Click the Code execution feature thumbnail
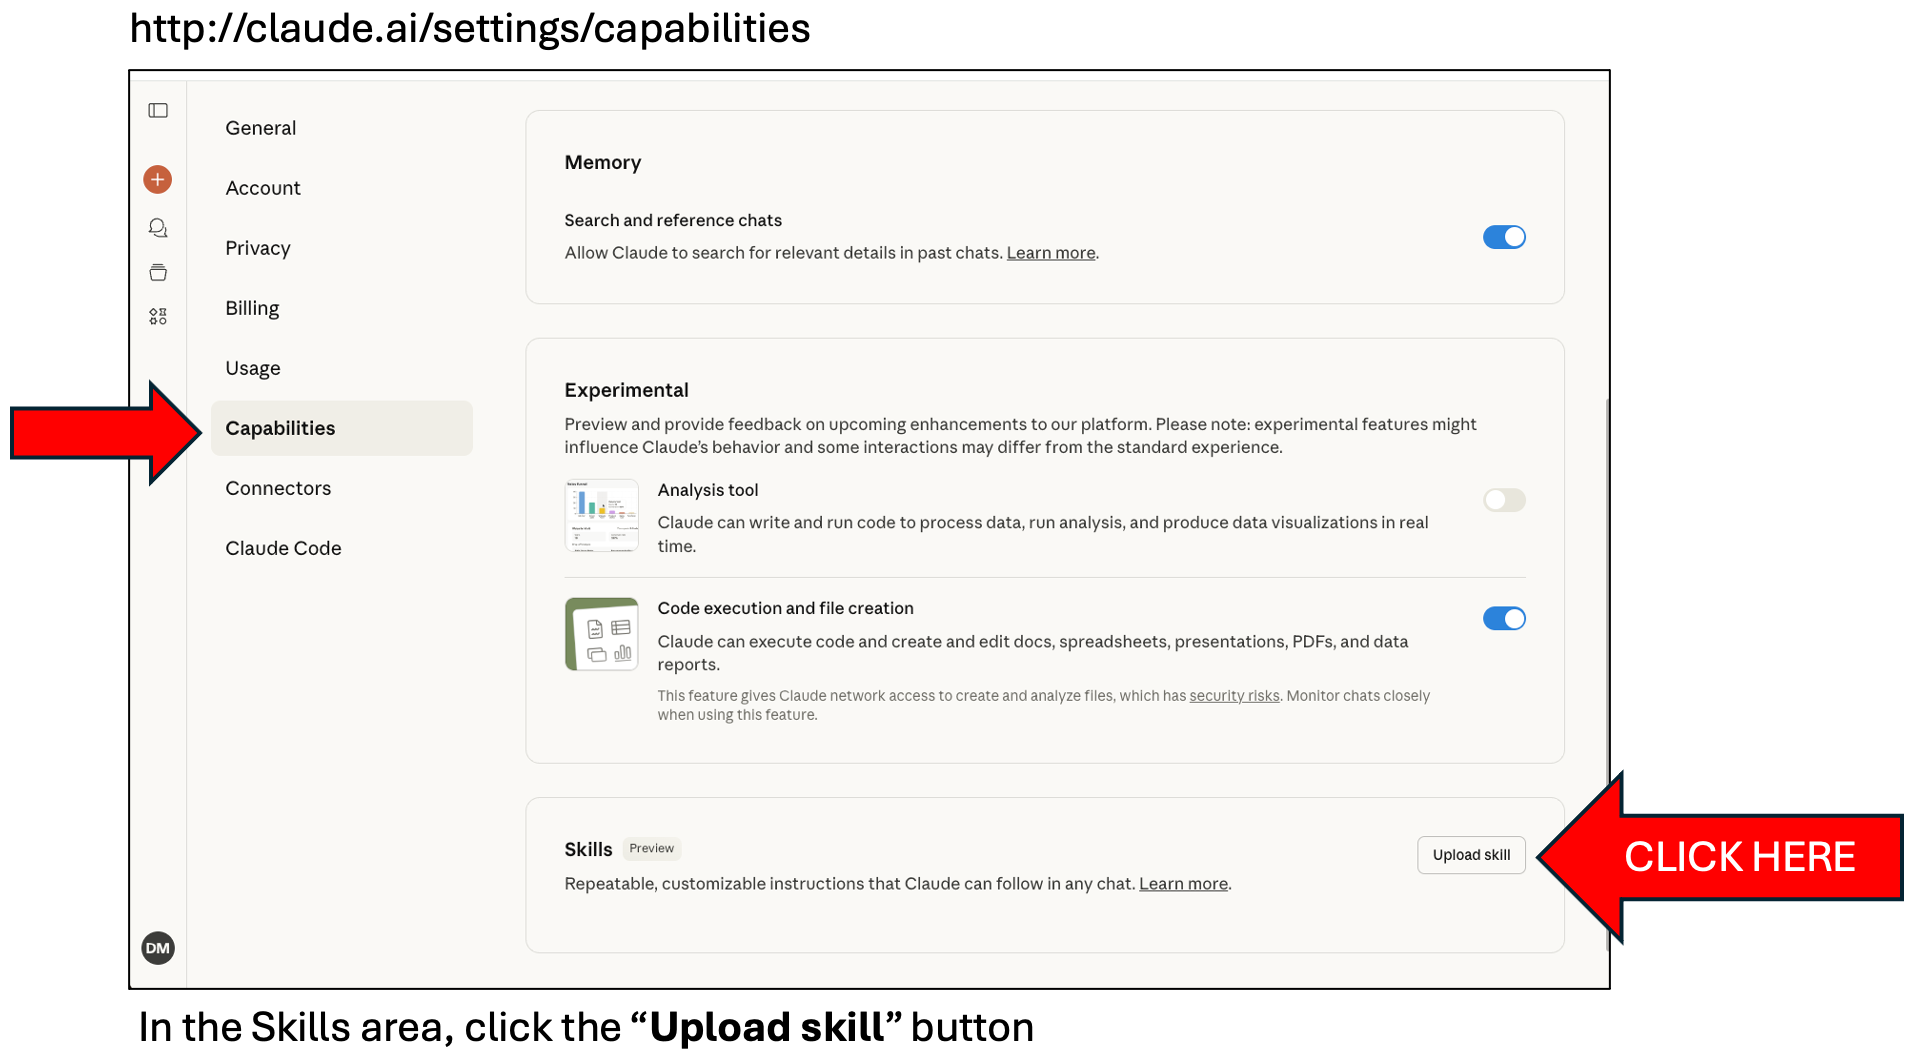Screen dimensions: 1928x1062 (x=602, y=634)
